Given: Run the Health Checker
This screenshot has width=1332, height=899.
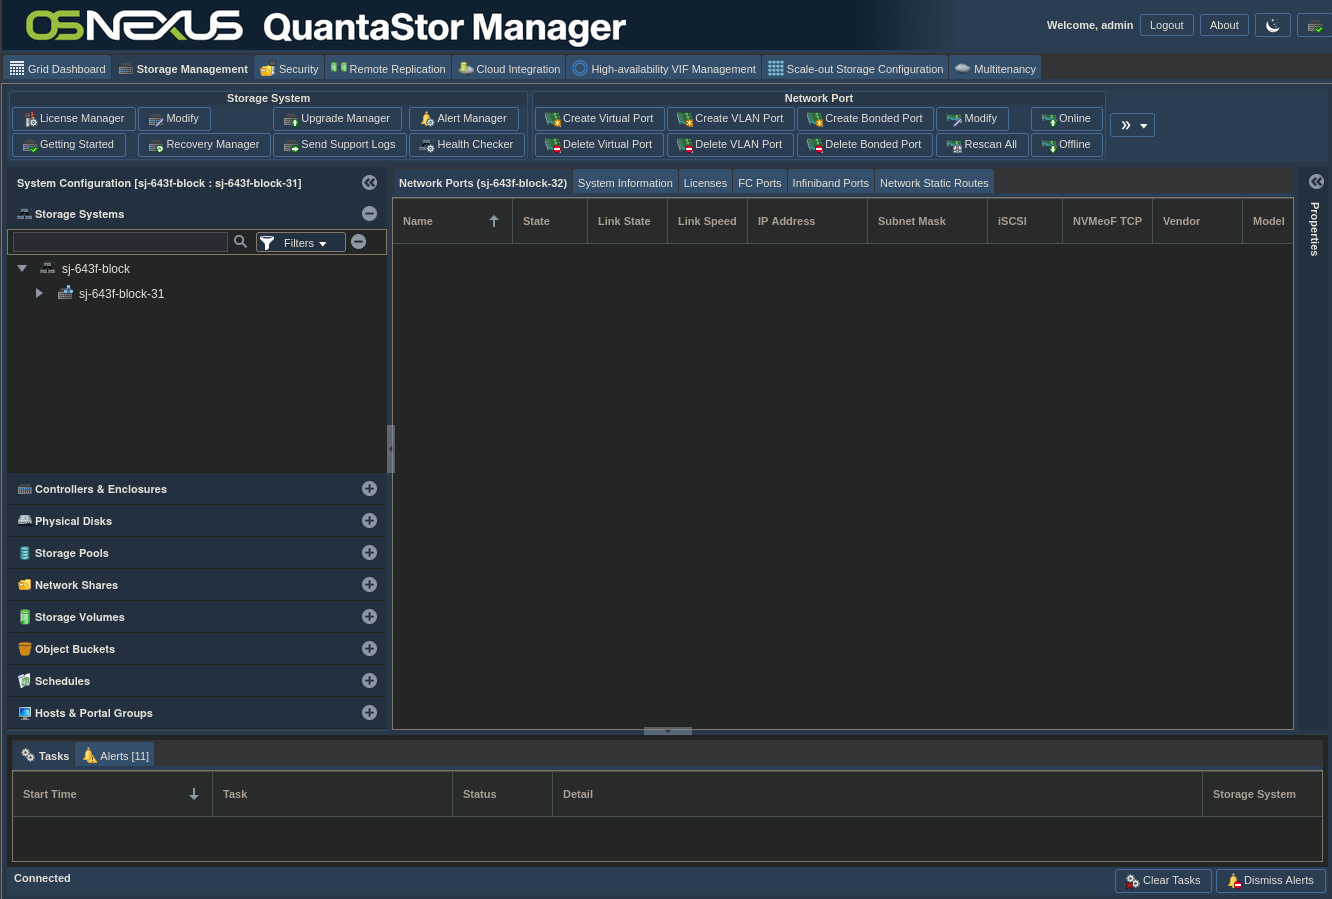Looking at the screenshot, I should 466,145.
